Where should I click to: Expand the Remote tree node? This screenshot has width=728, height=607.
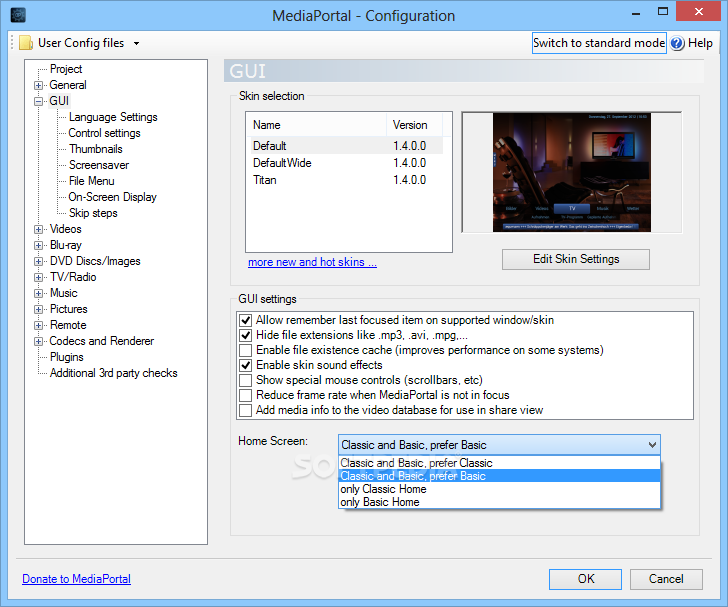39,326
